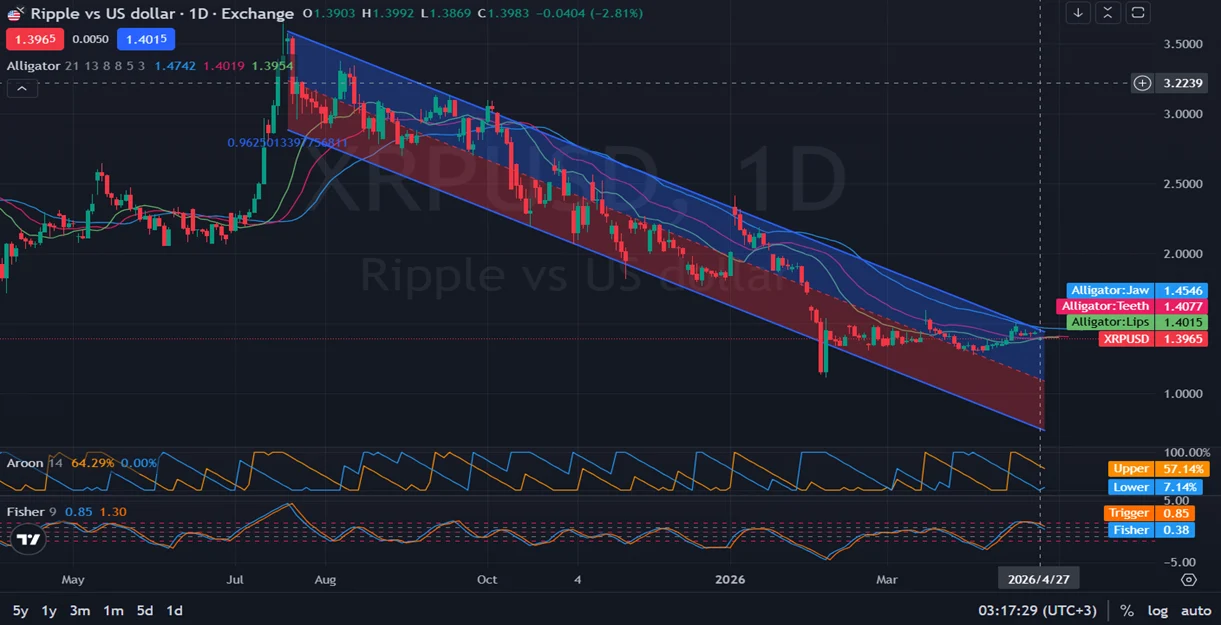Toggle log scale mode
1221x625 pixels.
(1157, 610)
